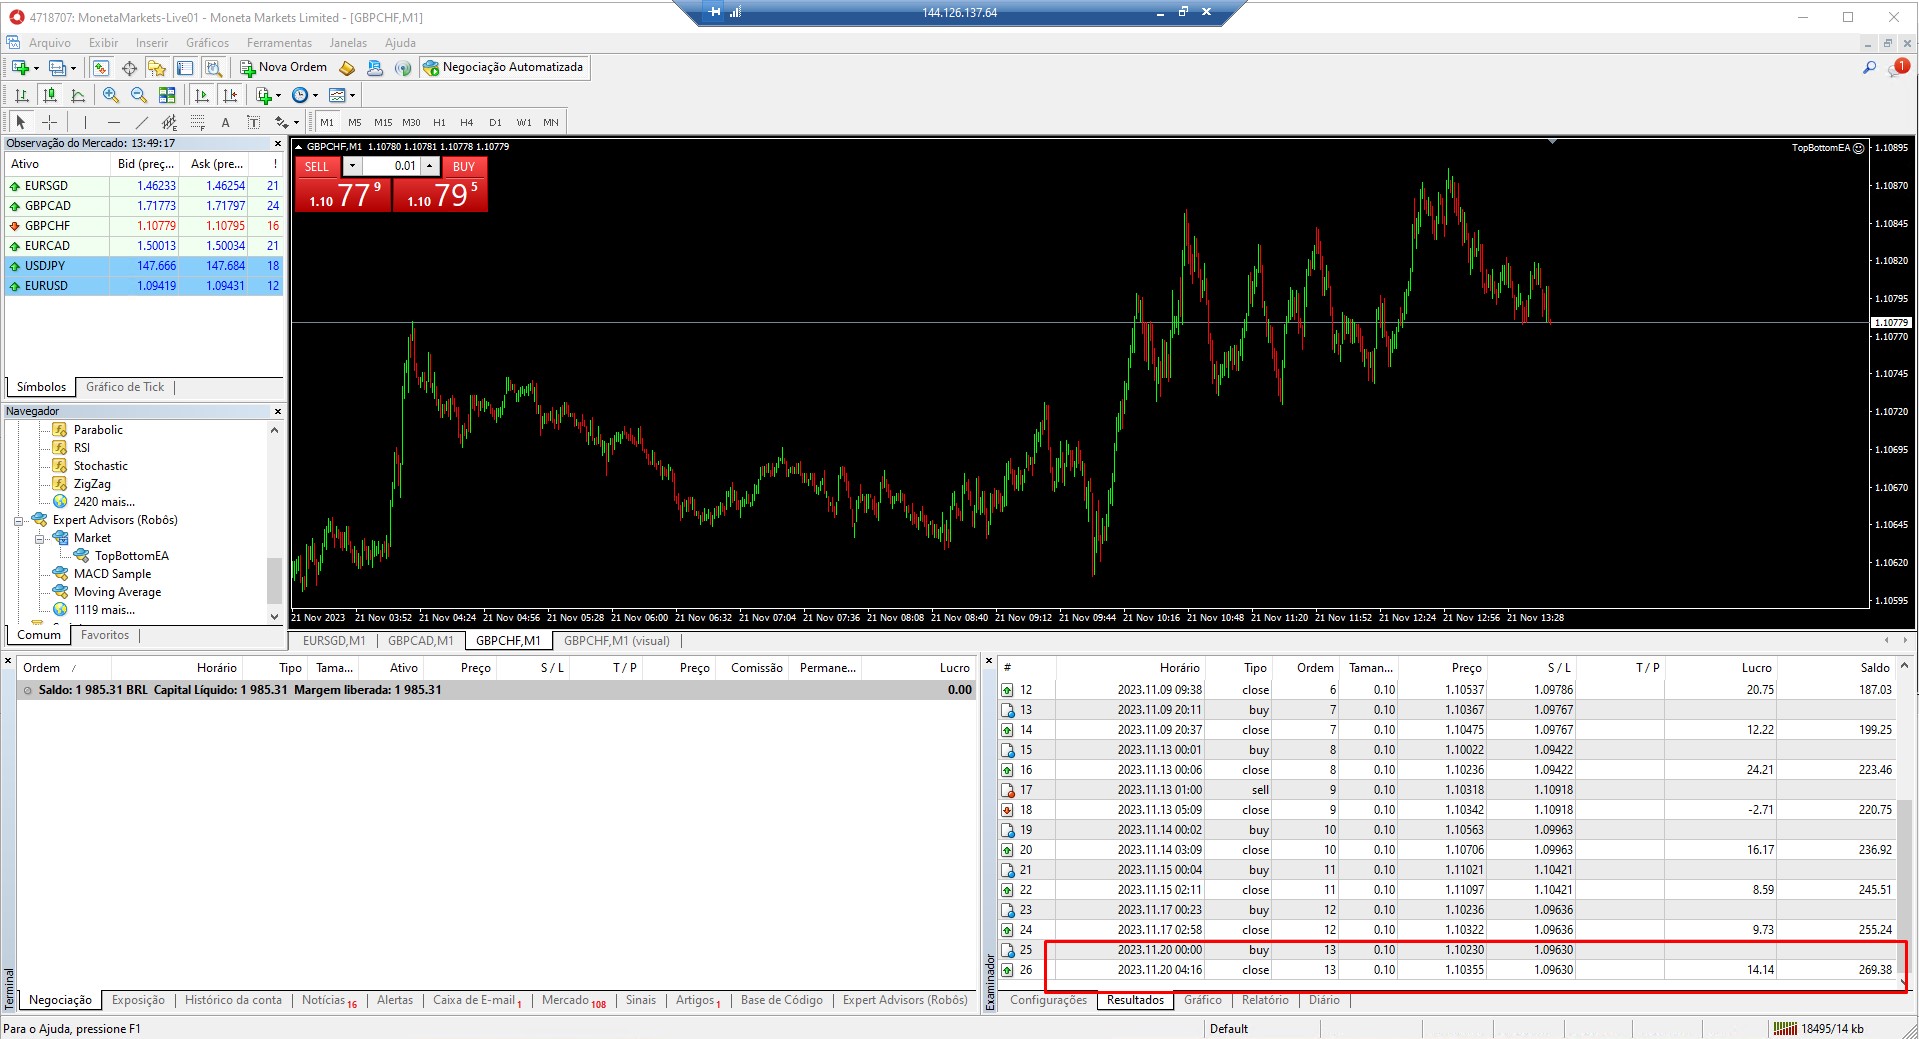Open the periods dropdown arrow
1919x1039 pixels.
(x=315, y=96)
